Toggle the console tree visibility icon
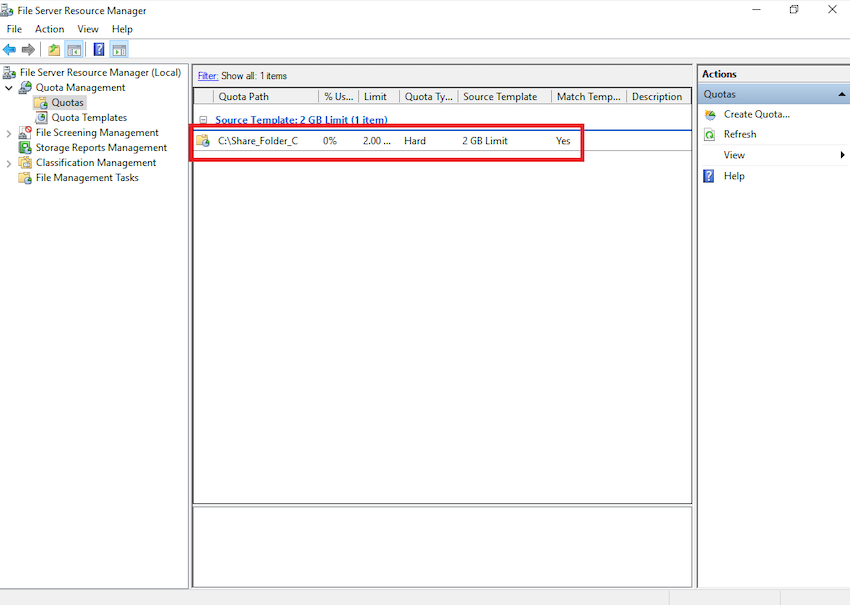This screenshot has width=850, height=605. 74,49
